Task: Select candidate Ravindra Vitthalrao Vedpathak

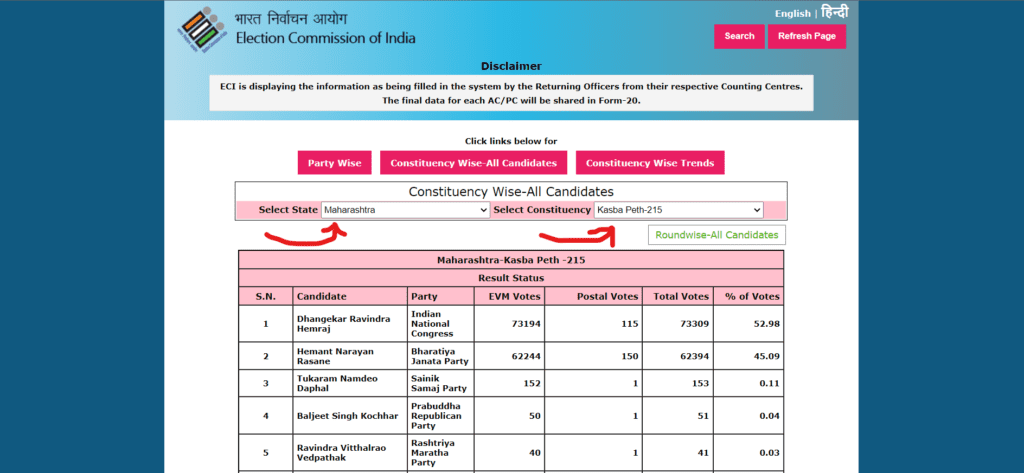Action: click(340, 452)
